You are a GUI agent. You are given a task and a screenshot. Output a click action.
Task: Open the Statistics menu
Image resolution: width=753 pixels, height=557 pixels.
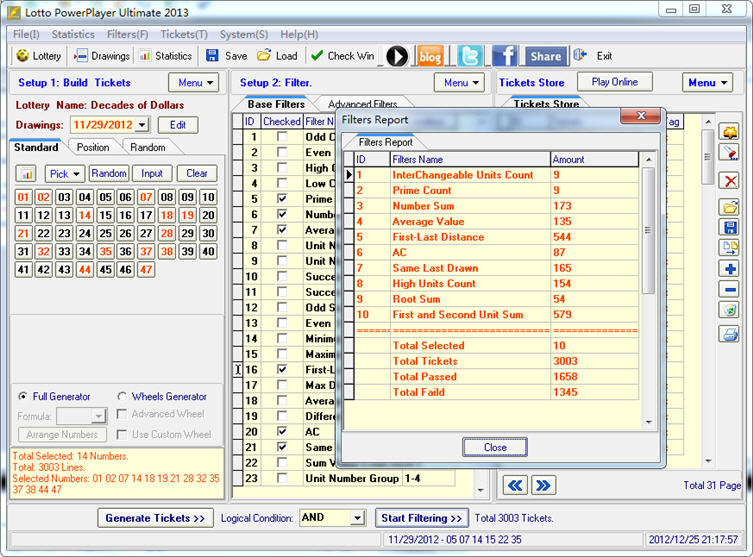pyautogui.click(x=73, y=35)
